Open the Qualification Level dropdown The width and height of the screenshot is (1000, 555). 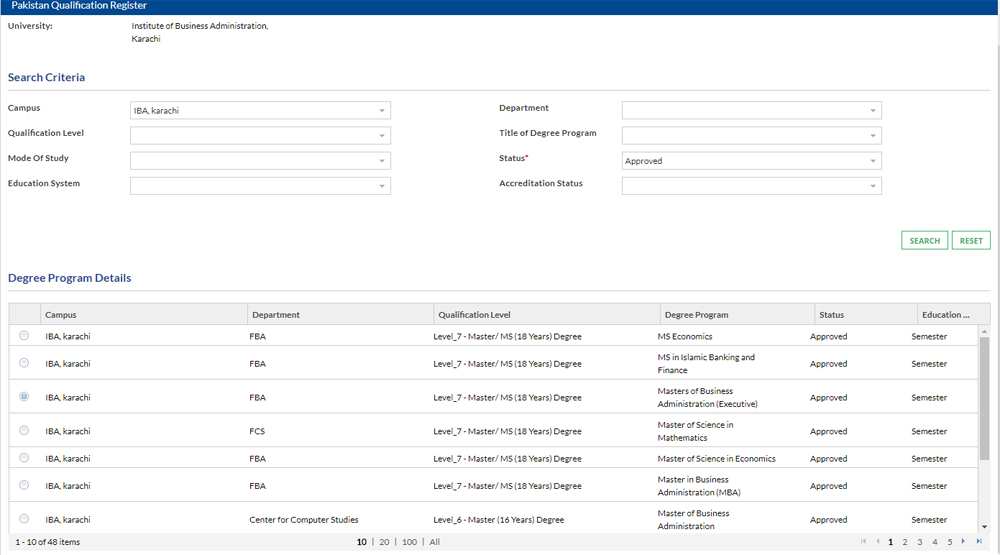pyautogui.click(x=260, y=135)
